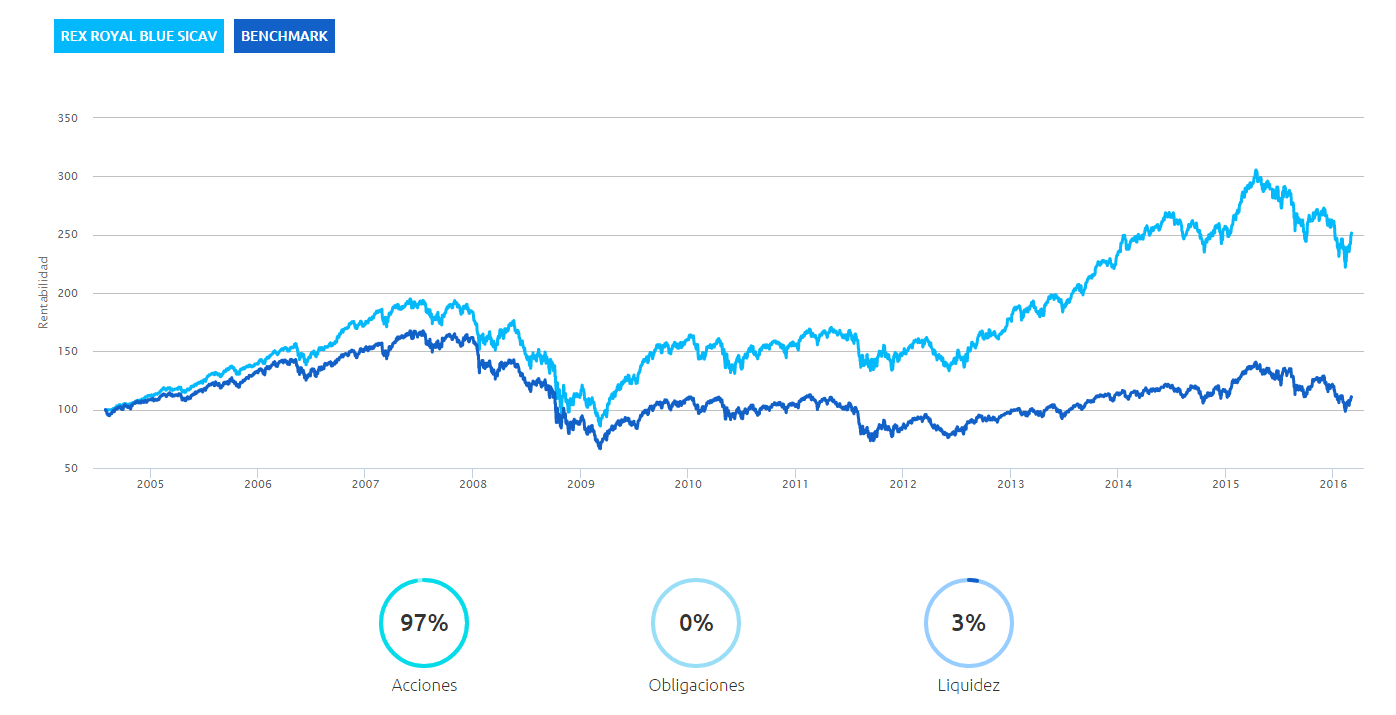
Task: Toggle the REX ROYAL BLUE SICAV series
Action: tap(138, 36)
